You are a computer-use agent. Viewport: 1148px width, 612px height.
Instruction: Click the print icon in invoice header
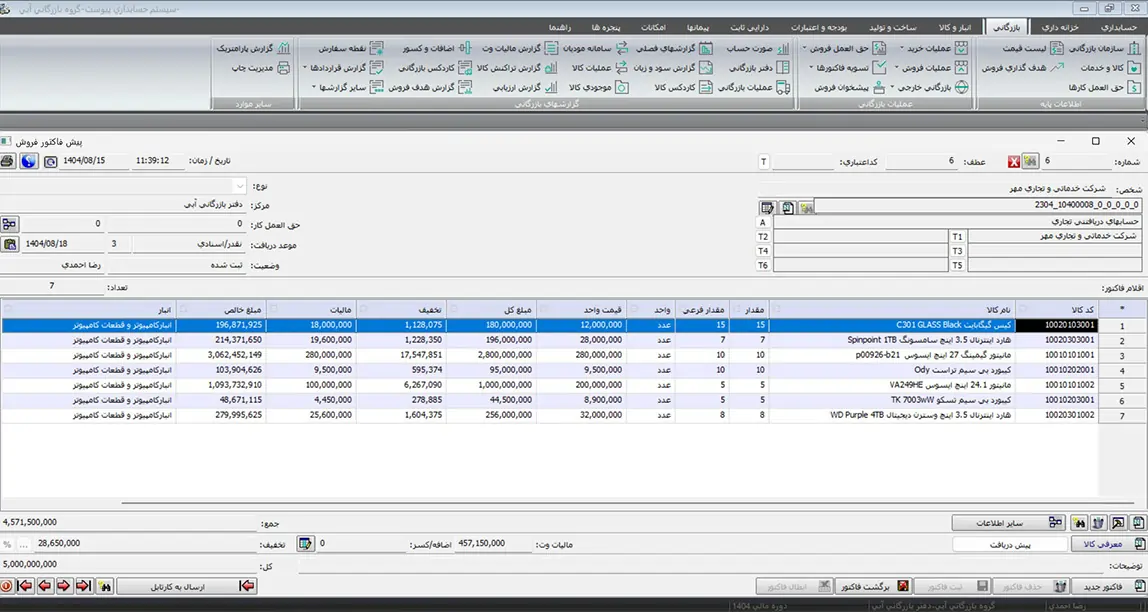pos(8,161)
